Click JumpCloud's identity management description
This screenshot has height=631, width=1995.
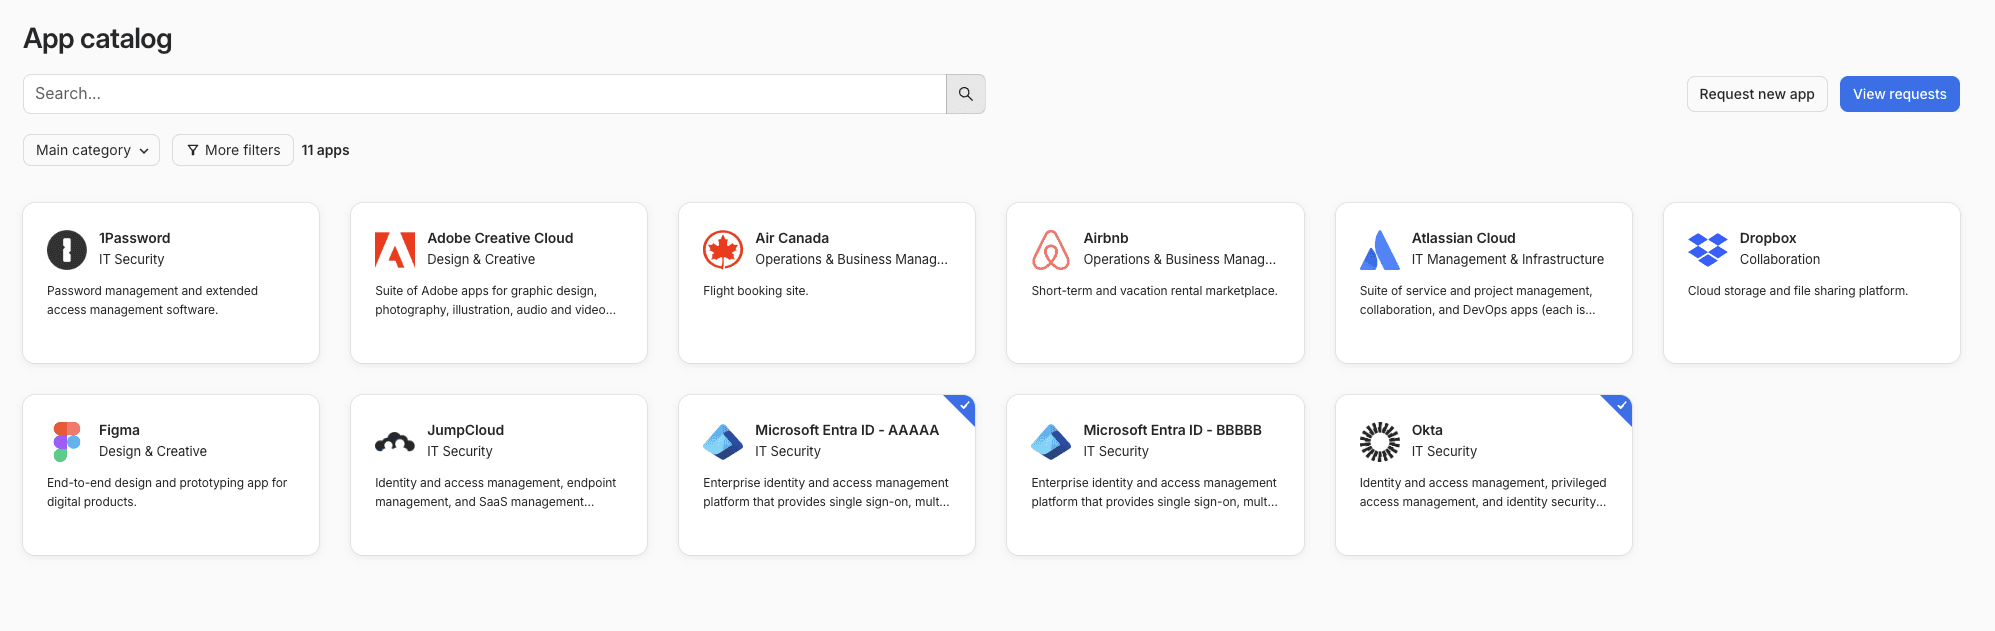pos(495,492)
